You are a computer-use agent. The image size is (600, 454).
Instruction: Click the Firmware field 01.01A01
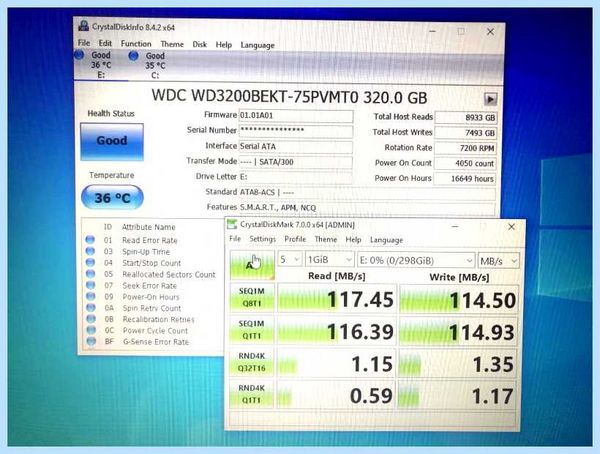pos(296,116)
